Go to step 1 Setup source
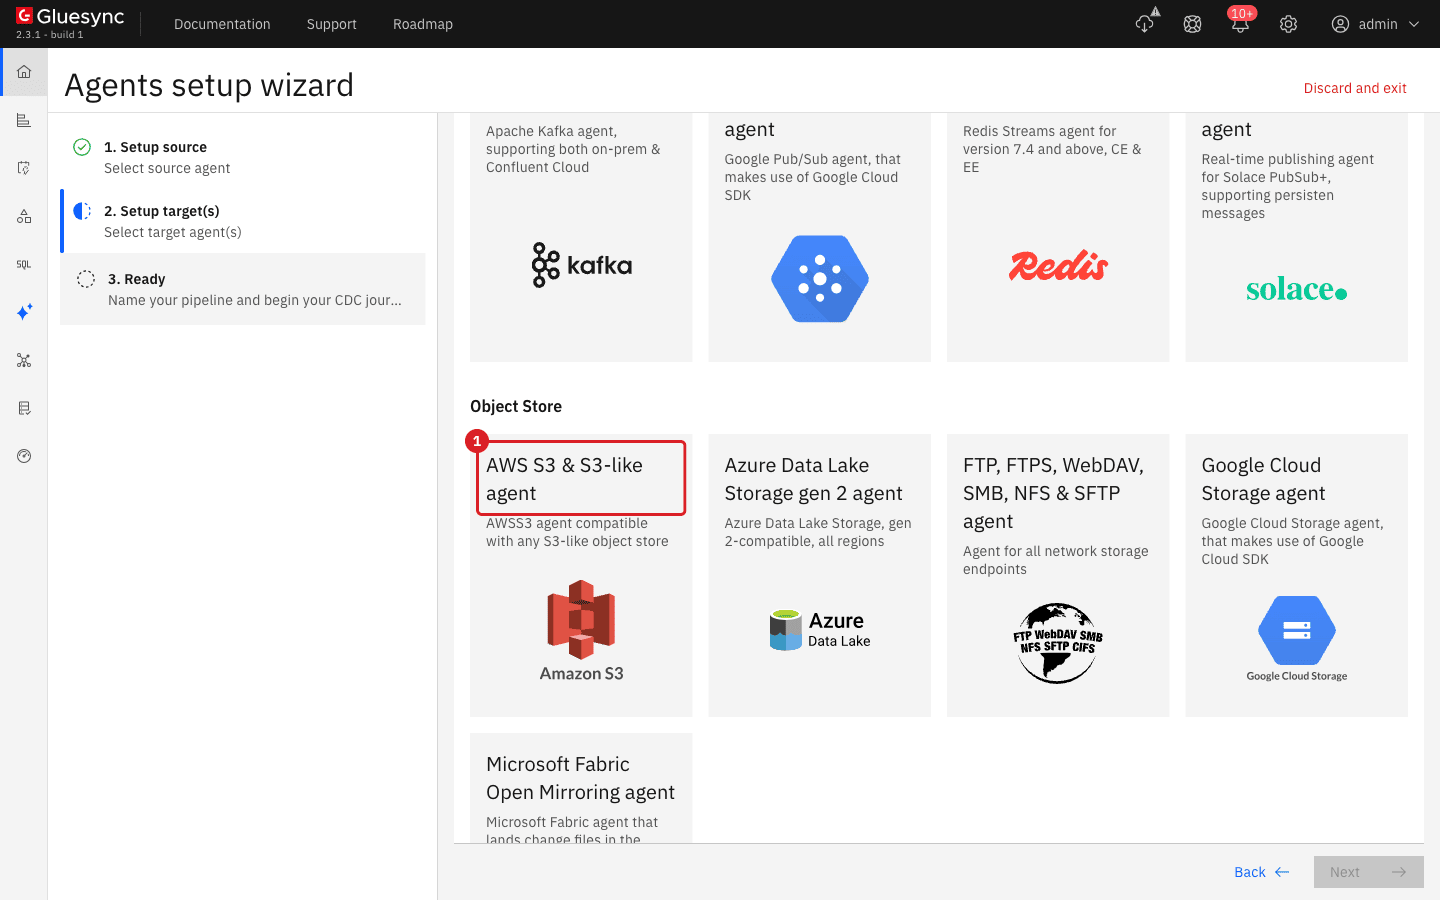This screenshot has width=1440, height=900. coord(242,157)
